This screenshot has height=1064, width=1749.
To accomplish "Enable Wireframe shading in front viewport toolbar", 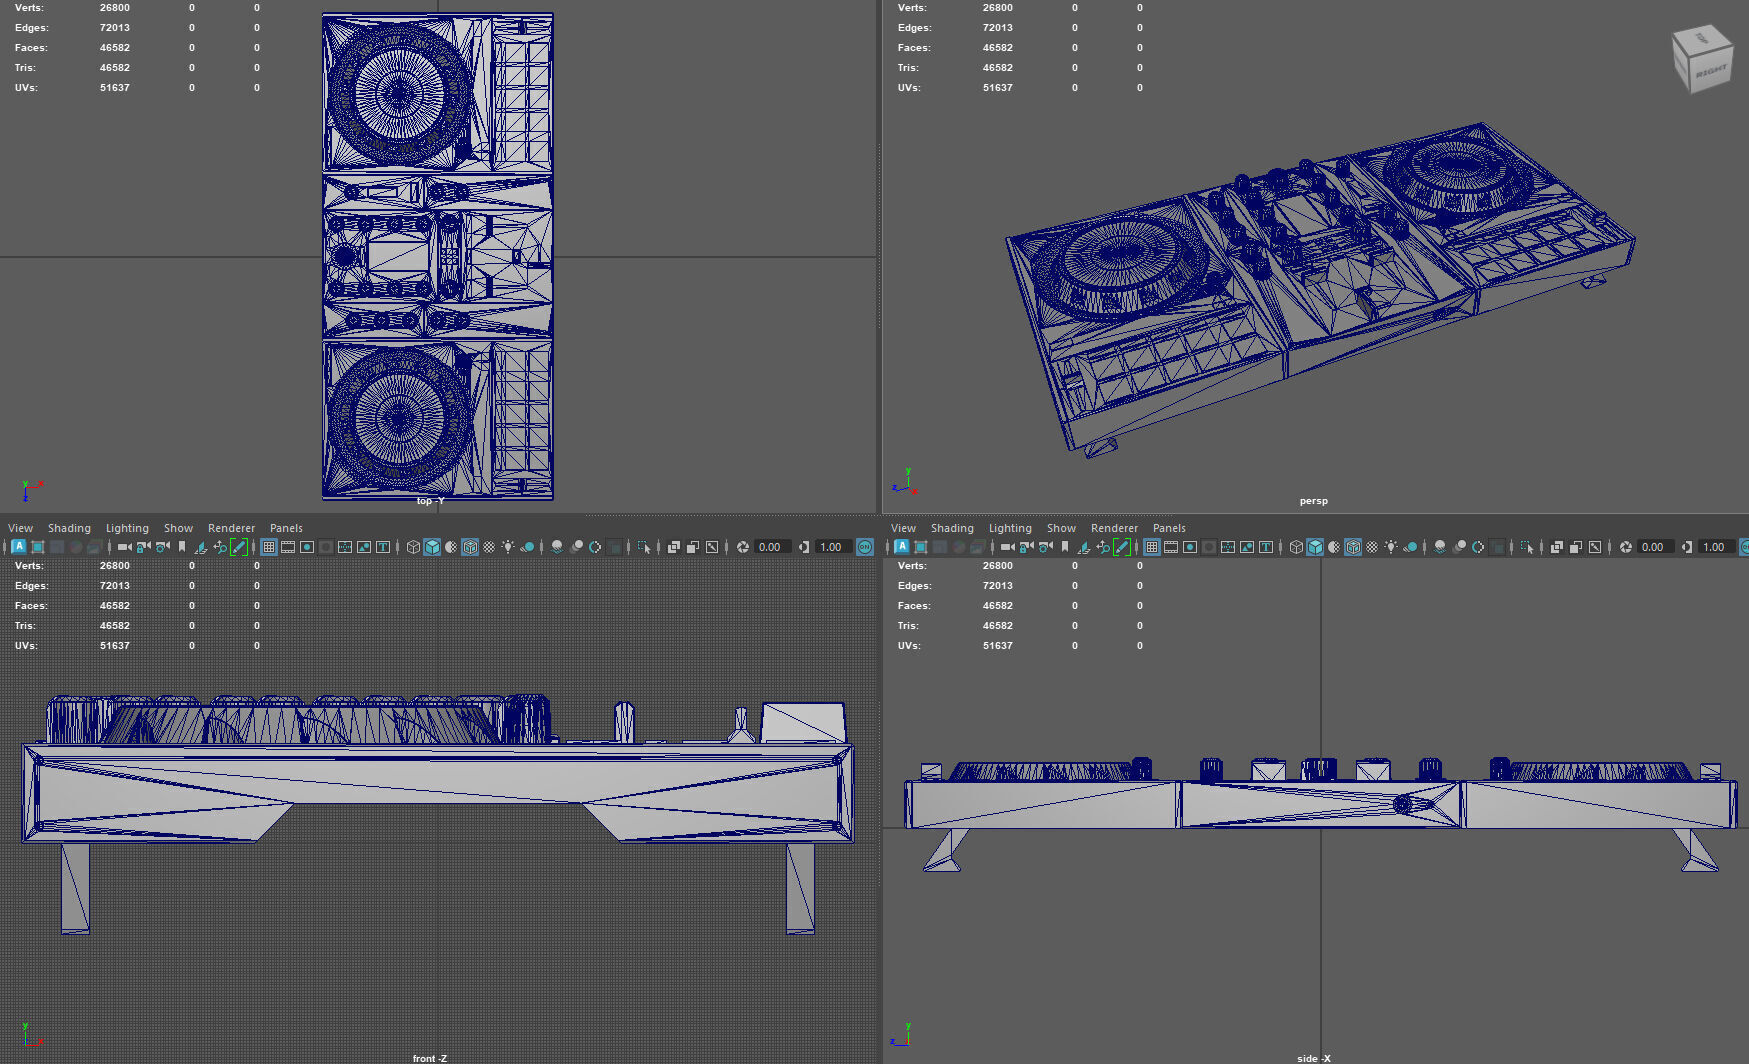I will (x=413, y=547).
